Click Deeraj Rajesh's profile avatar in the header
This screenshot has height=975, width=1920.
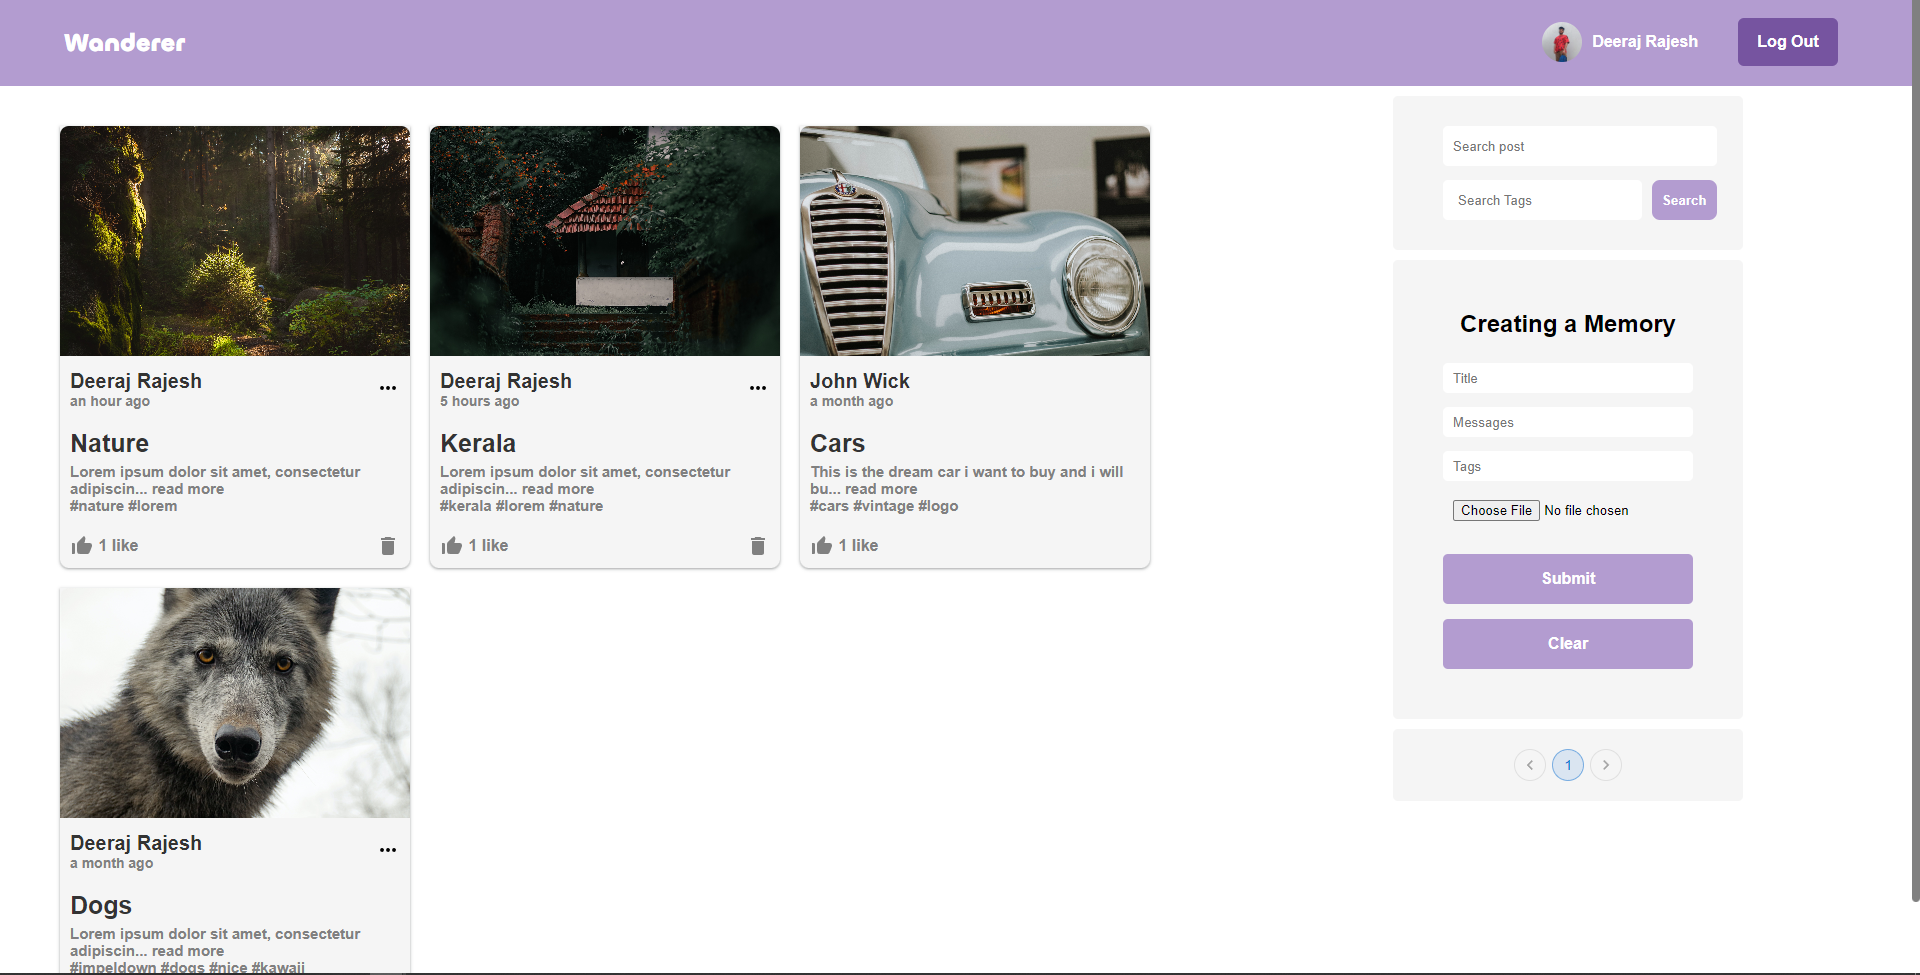click(1561, 42)
